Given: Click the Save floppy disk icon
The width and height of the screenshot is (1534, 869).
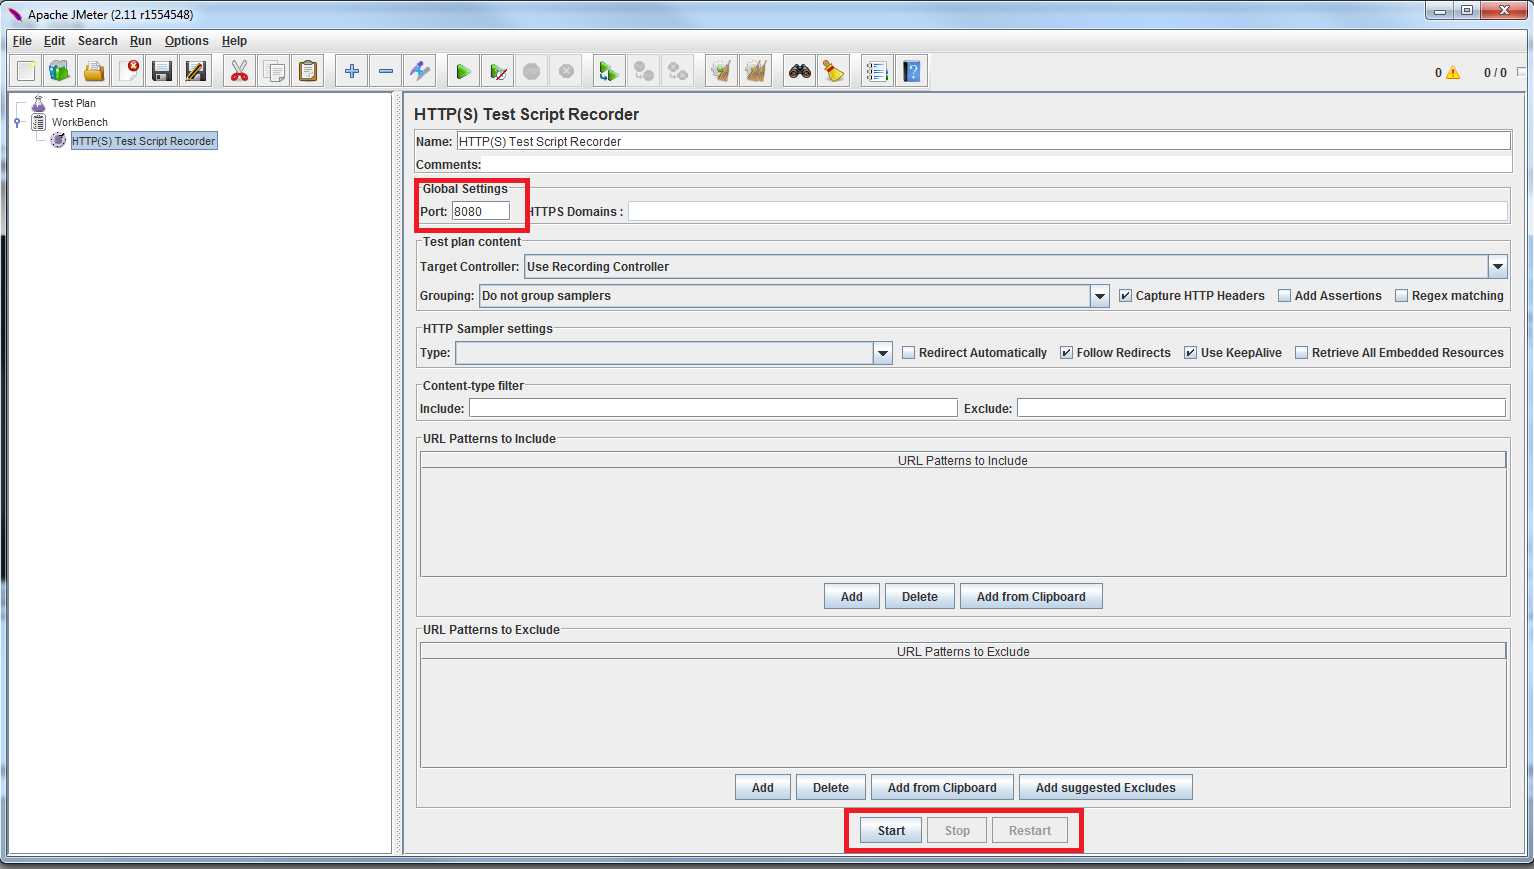Looking at the screenshot, I should [162, 71].
